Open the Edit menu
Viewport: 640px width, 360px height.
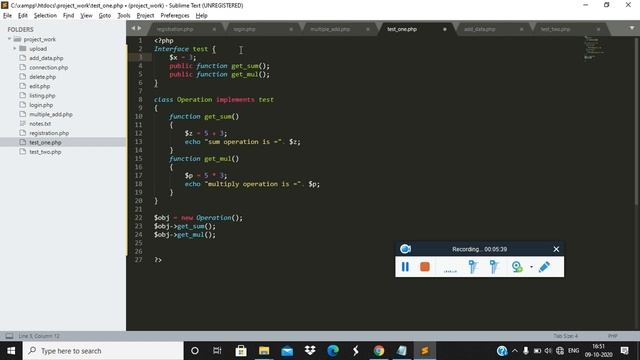tap(22, 16)
